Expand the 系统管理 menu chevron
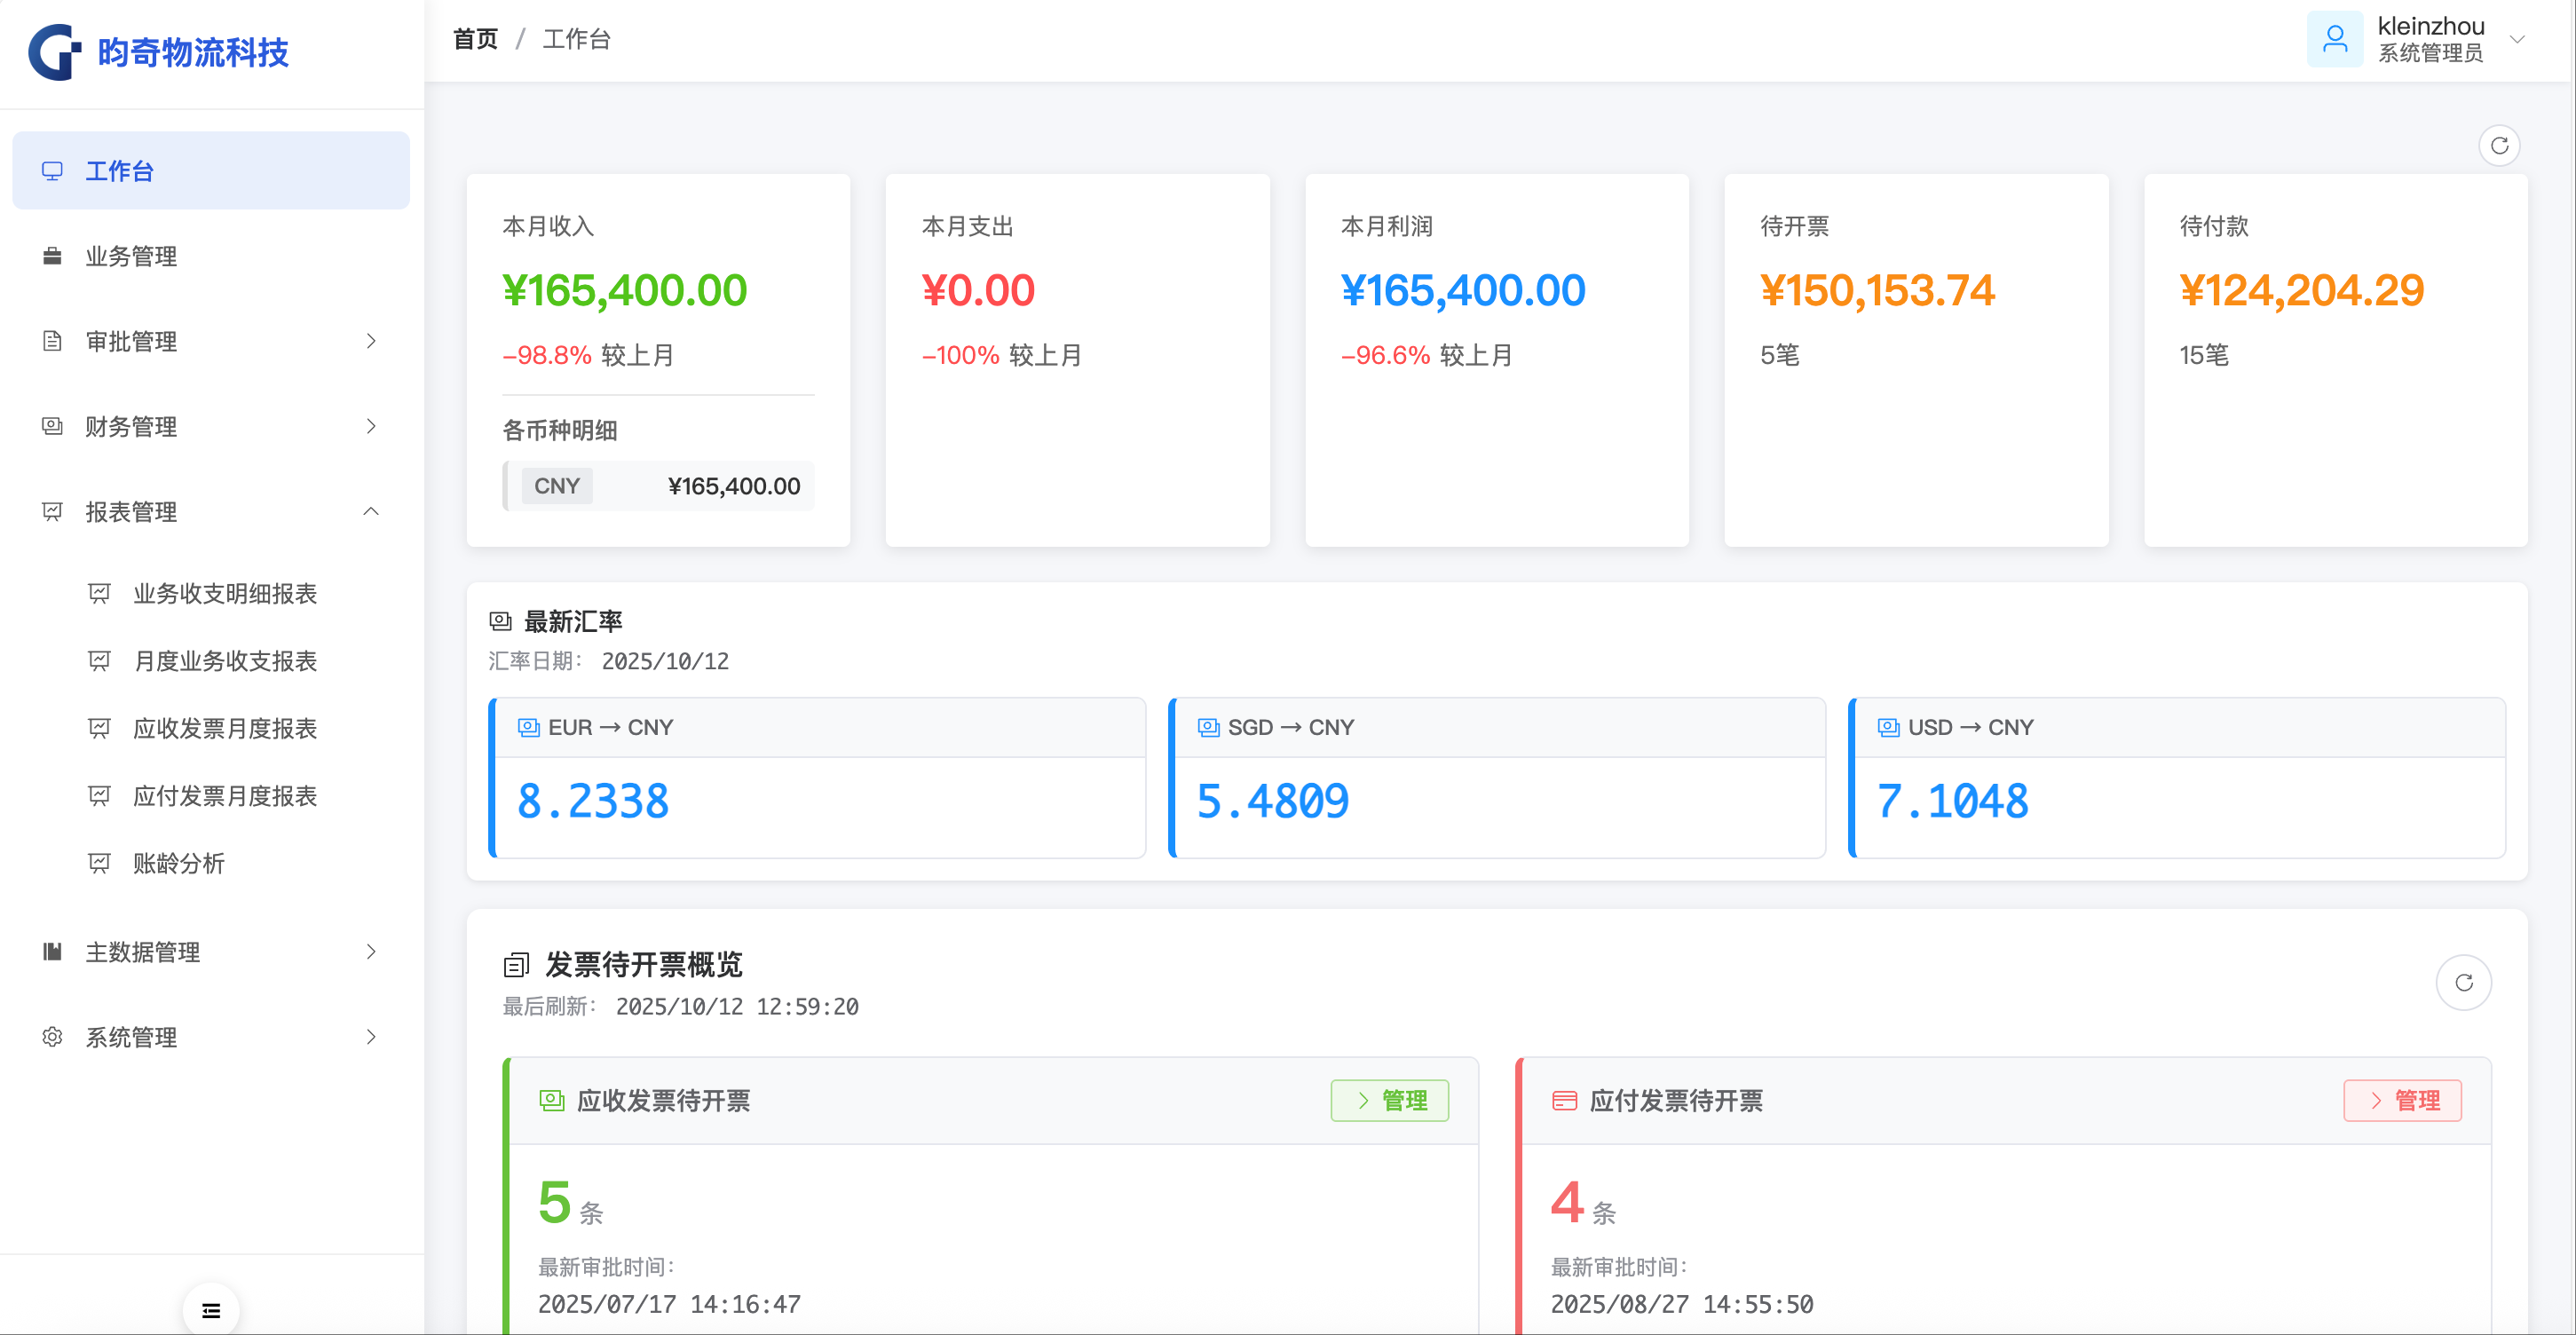Screen dimensions: 2576x1335 371,1037
